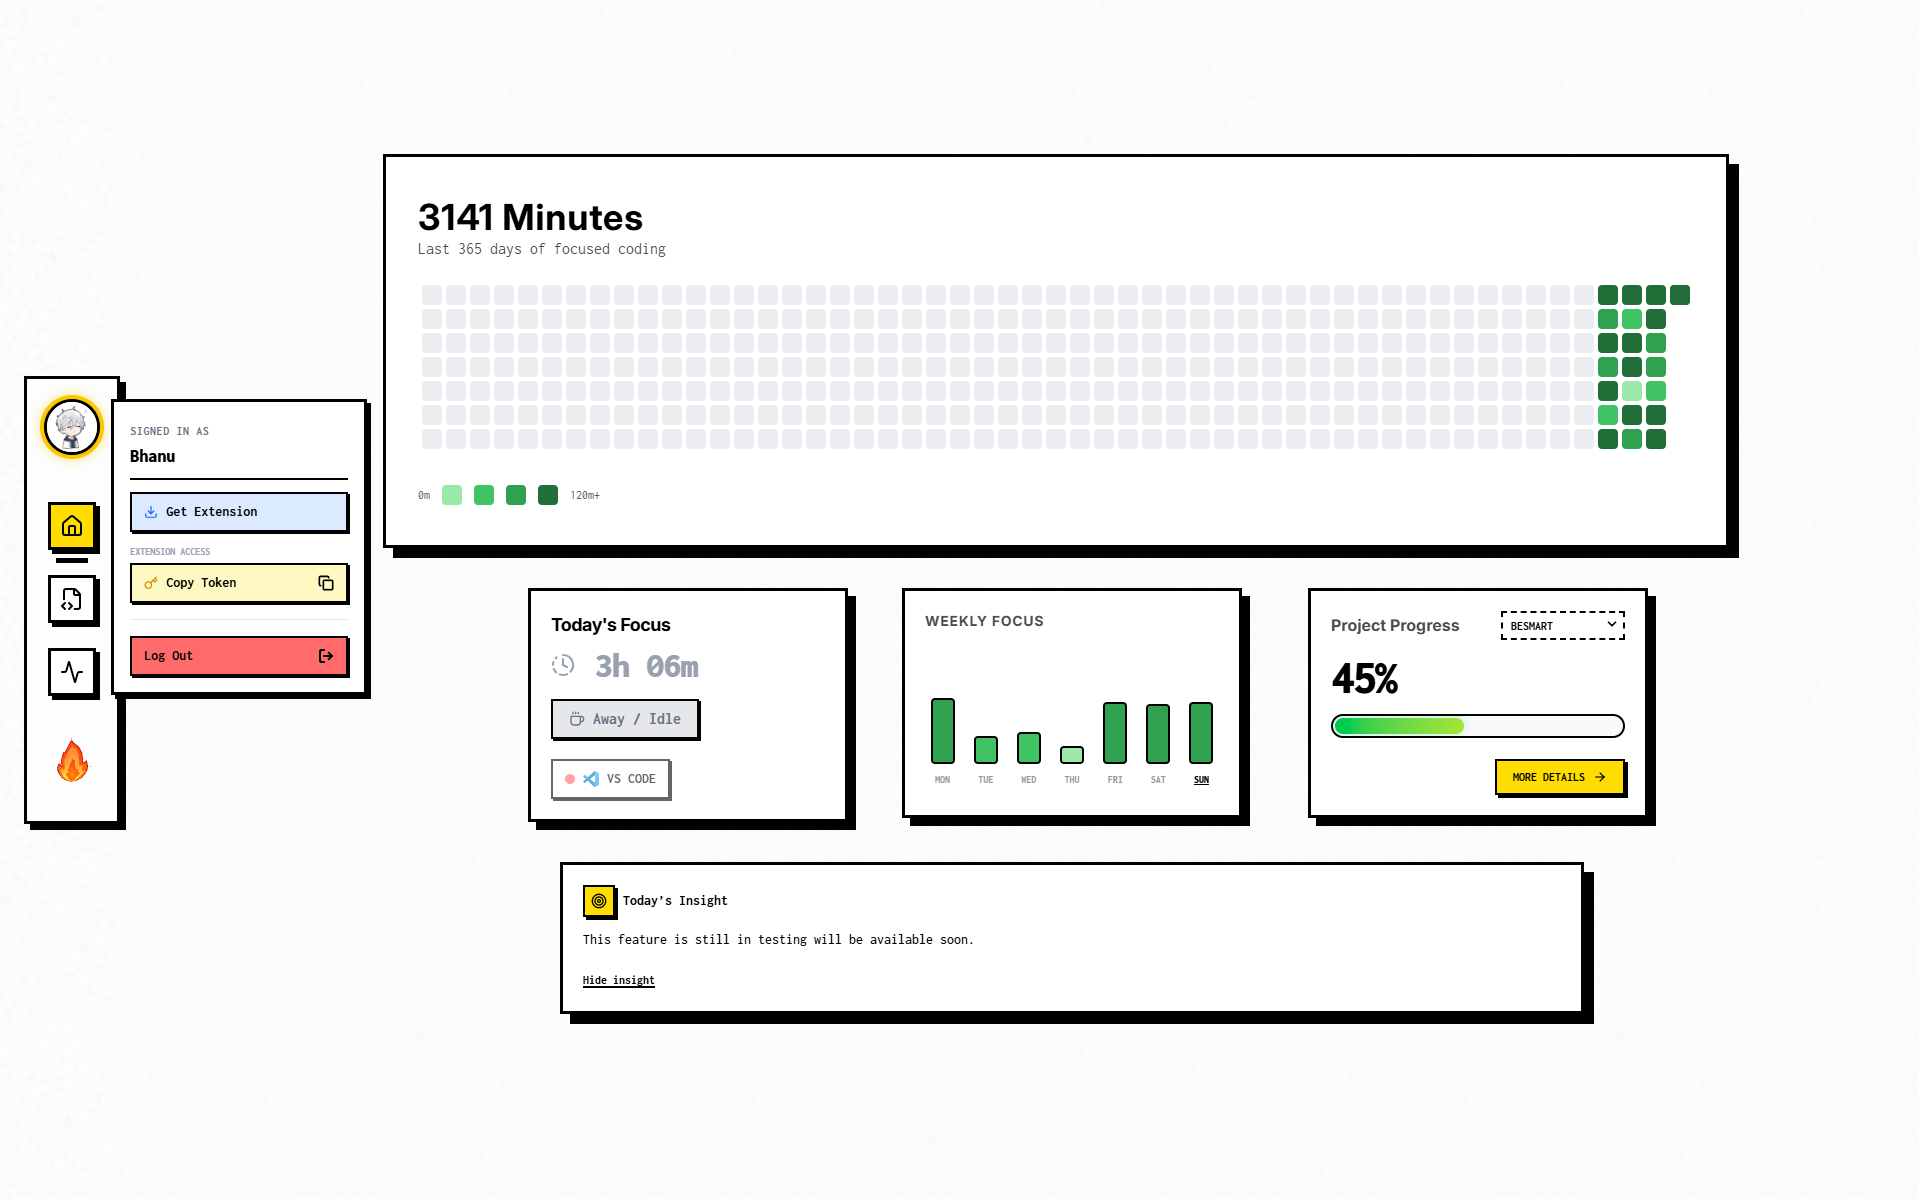Viewport: 1919px width, 1199px height.
Task: Click the arrow icon in MORE DETAILS
Action: [1600, 777]
